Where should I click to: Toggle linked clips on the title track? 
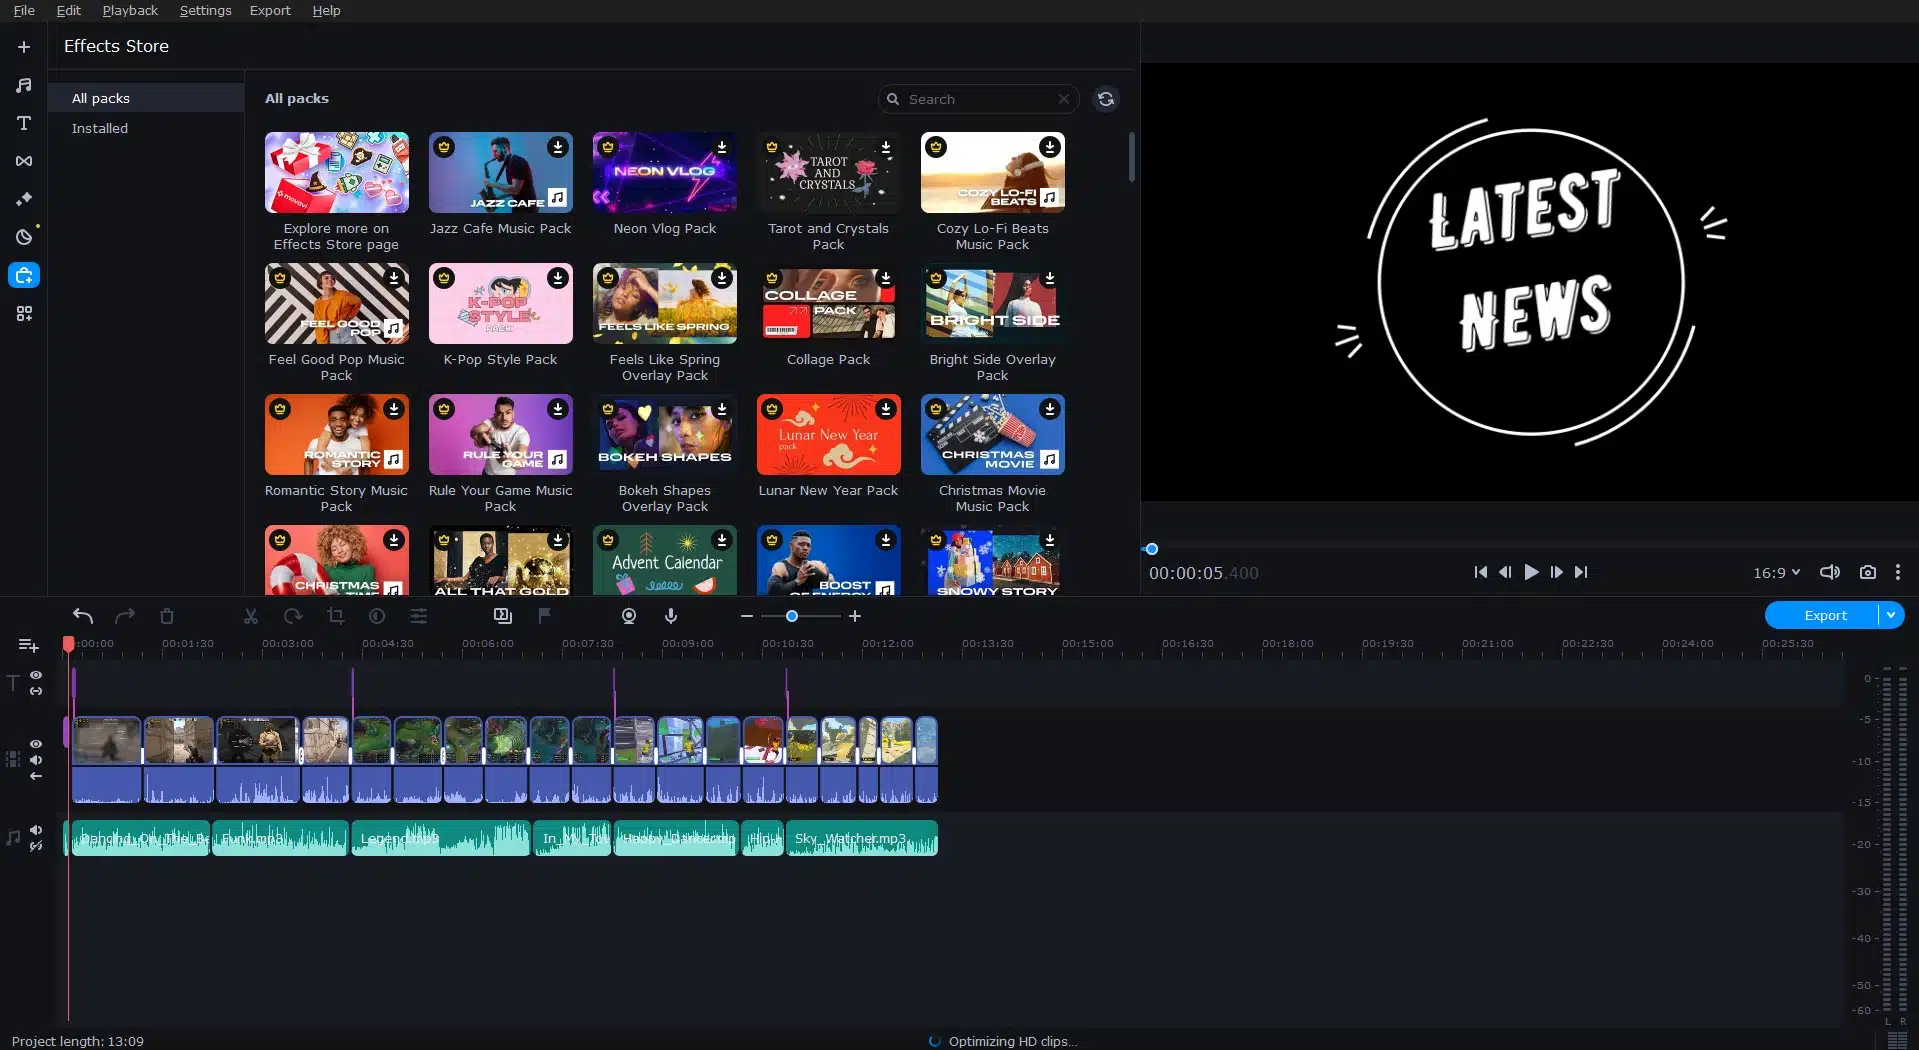pos(36,692)
